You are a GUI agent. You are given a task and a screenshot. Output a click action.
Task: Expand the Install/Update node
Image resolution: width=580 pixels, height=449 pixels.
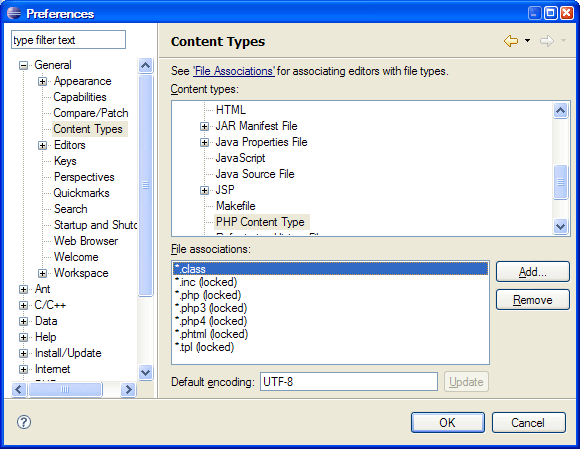[x=23, y=353]
